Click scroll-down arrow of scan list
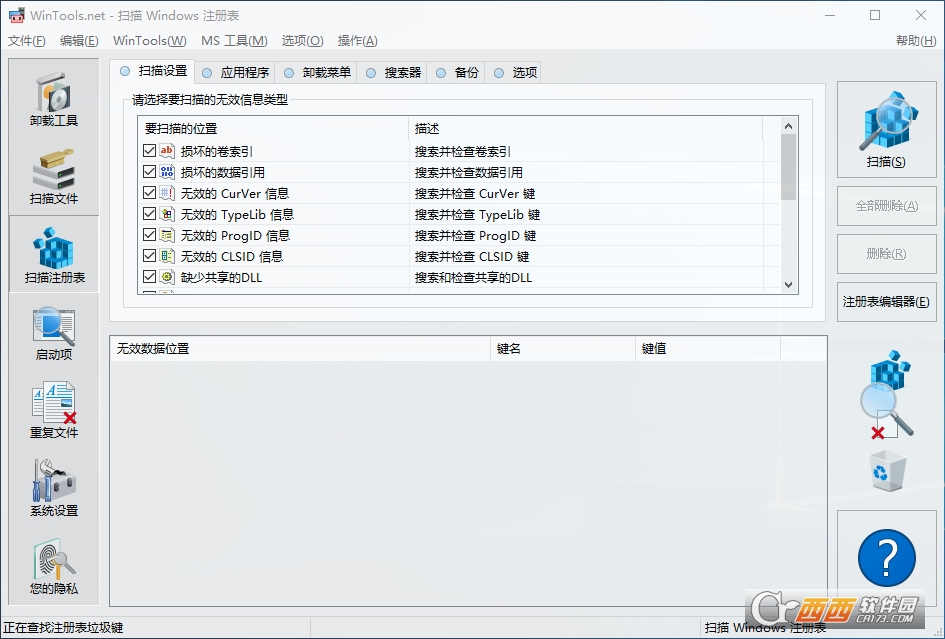This screenshot has width=945, height=639. (x=788, y=285)
